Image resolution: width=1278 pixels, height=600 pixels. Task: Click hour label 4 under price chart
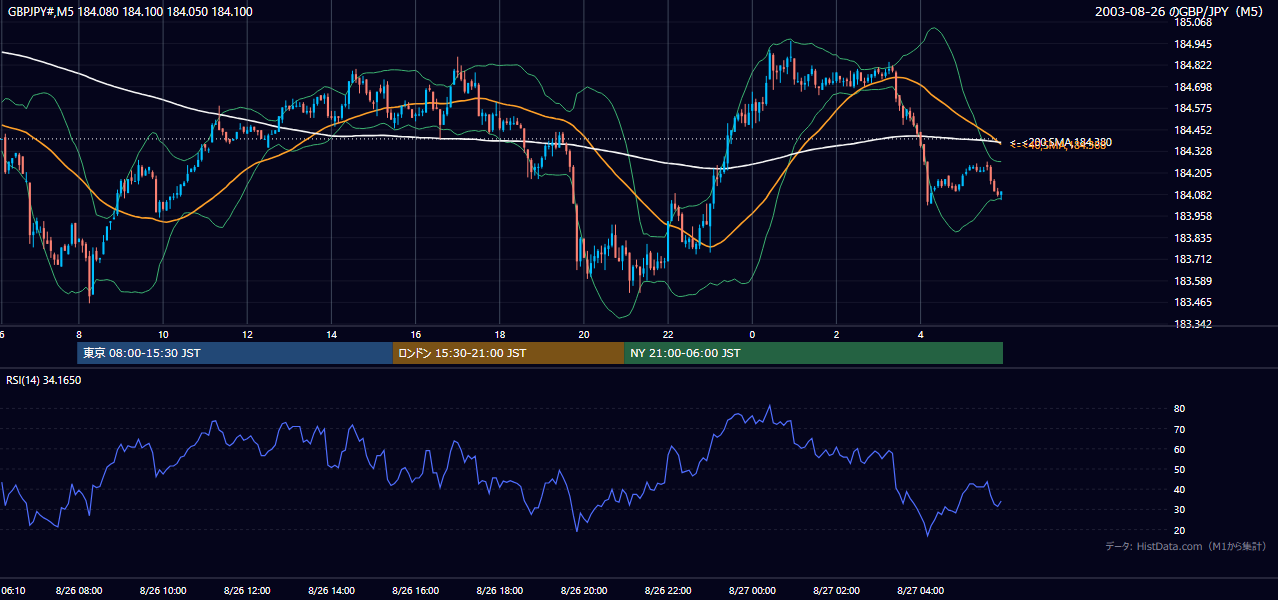click(920, 334)
